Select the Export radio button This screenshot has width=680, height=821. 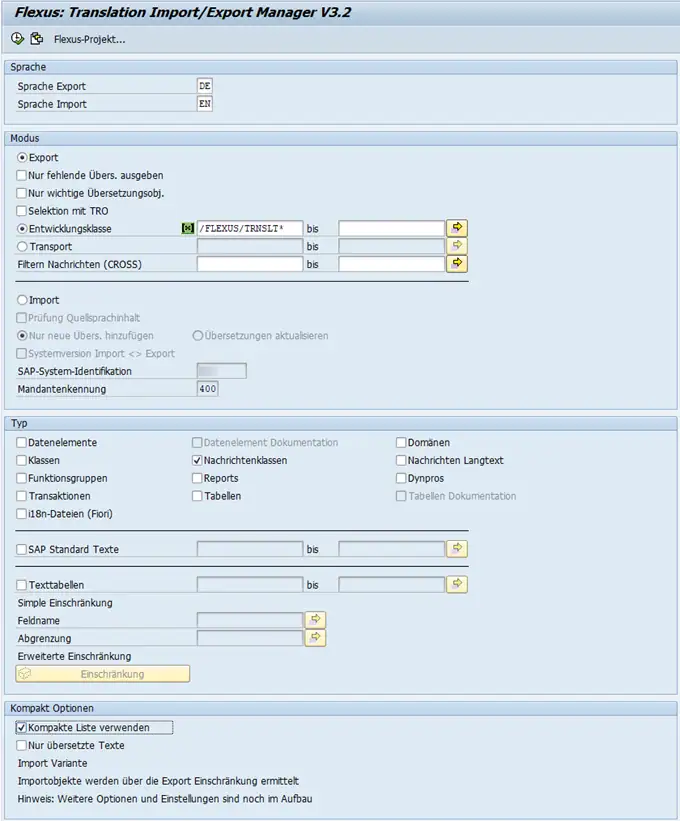pos(22,158)
